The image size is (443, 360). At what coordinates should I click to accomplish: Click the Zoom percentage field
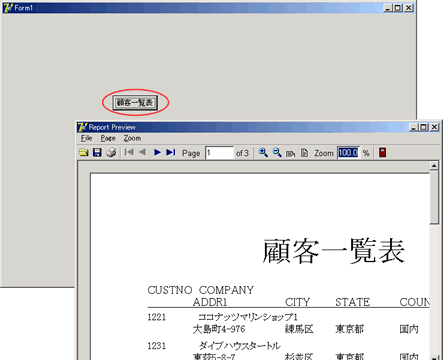coord(348,153)
